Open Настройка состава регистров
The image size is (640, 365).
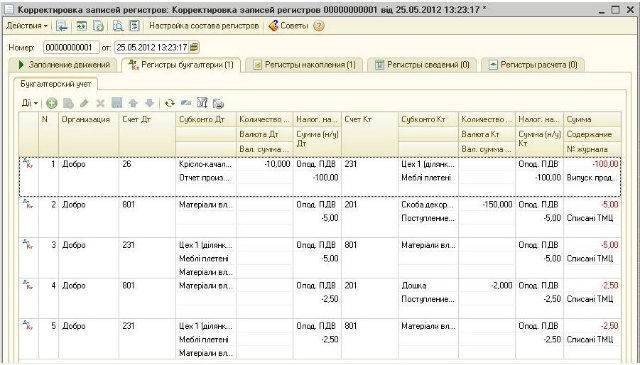204,26
